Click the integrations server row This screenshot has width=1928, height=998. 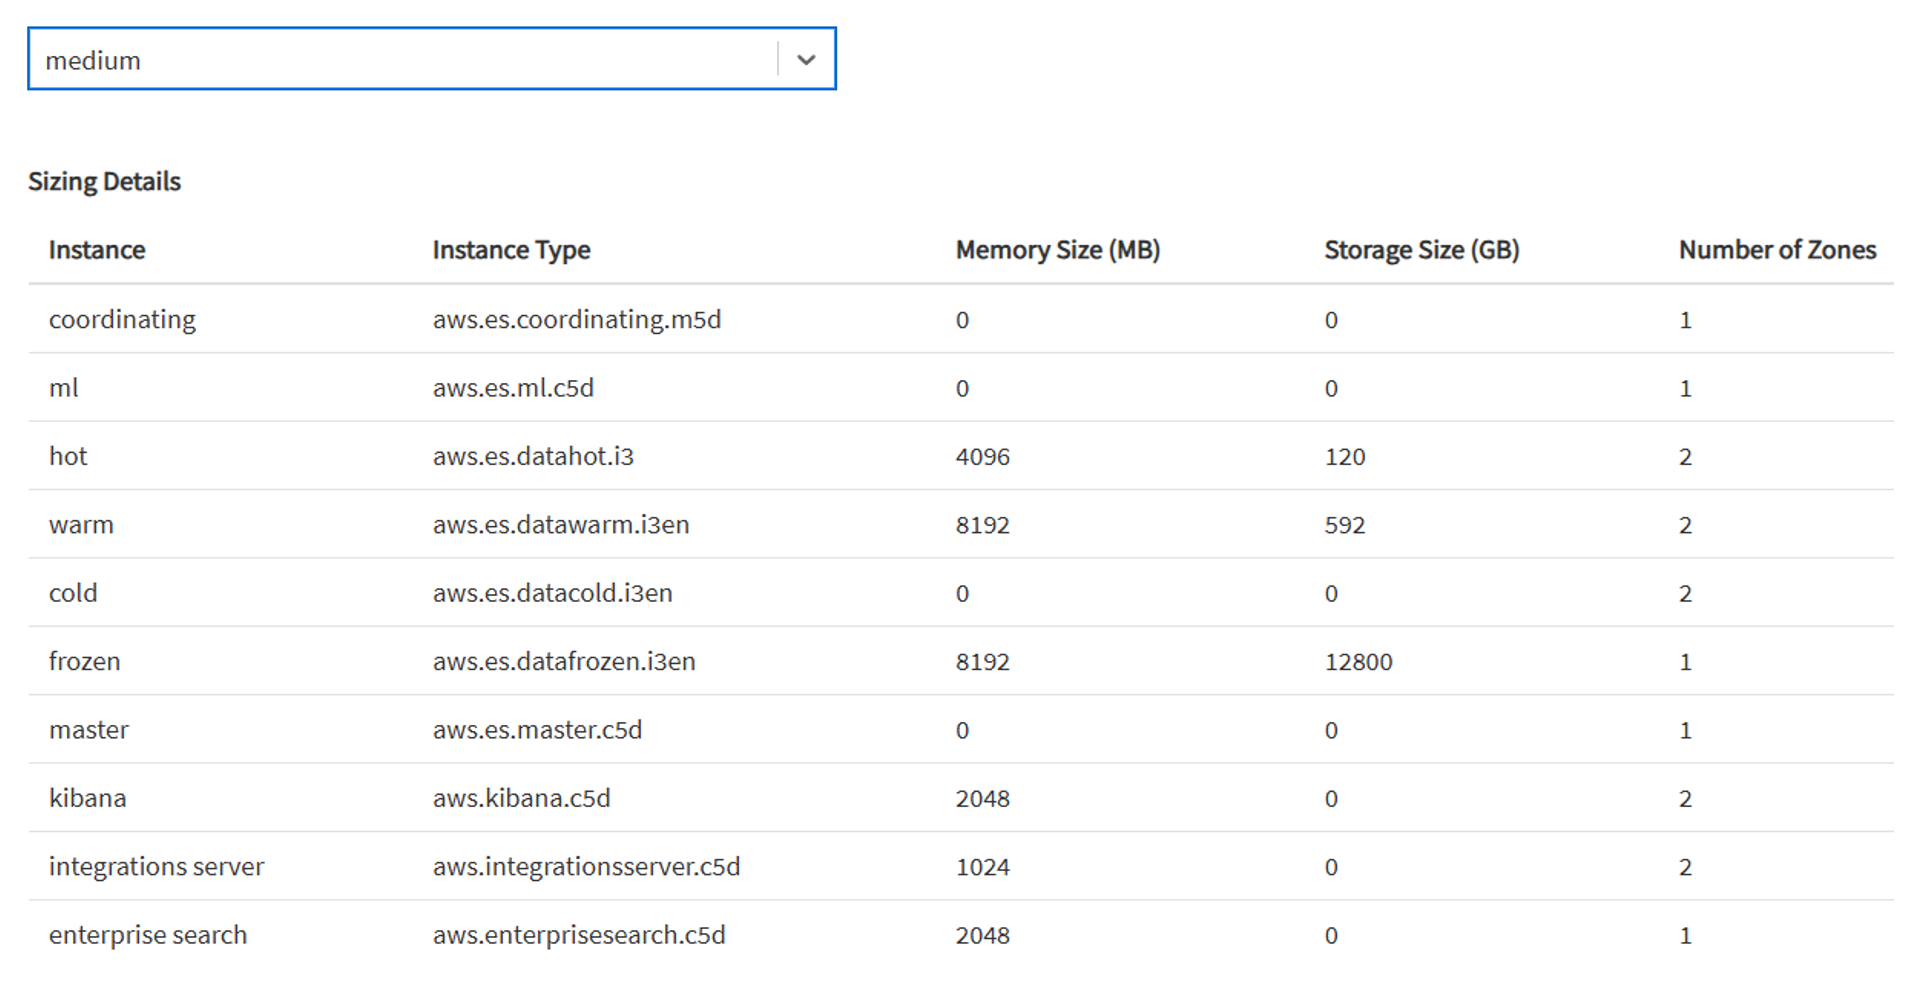tap(157, 866)
